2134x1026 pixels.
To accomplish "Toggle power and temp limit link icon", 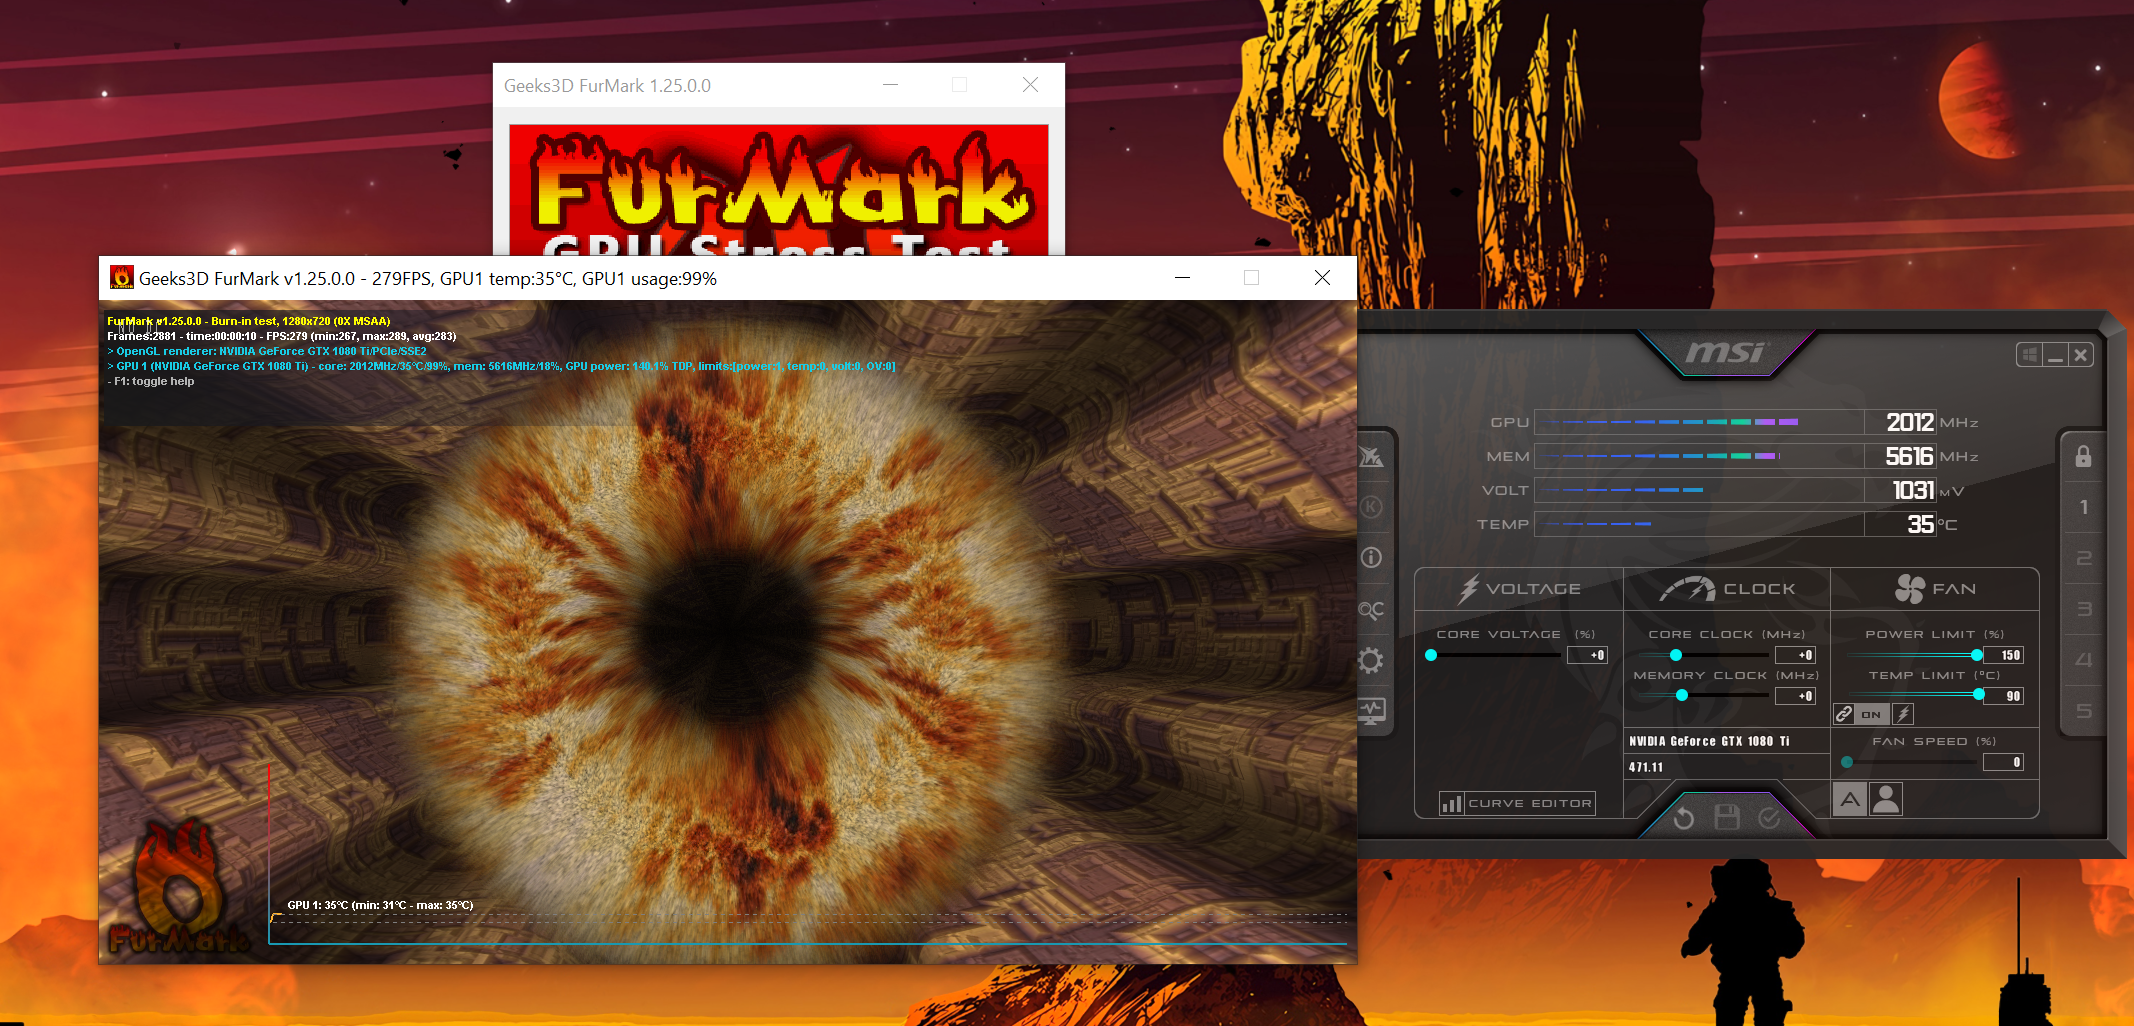I will coord(1844,714).
